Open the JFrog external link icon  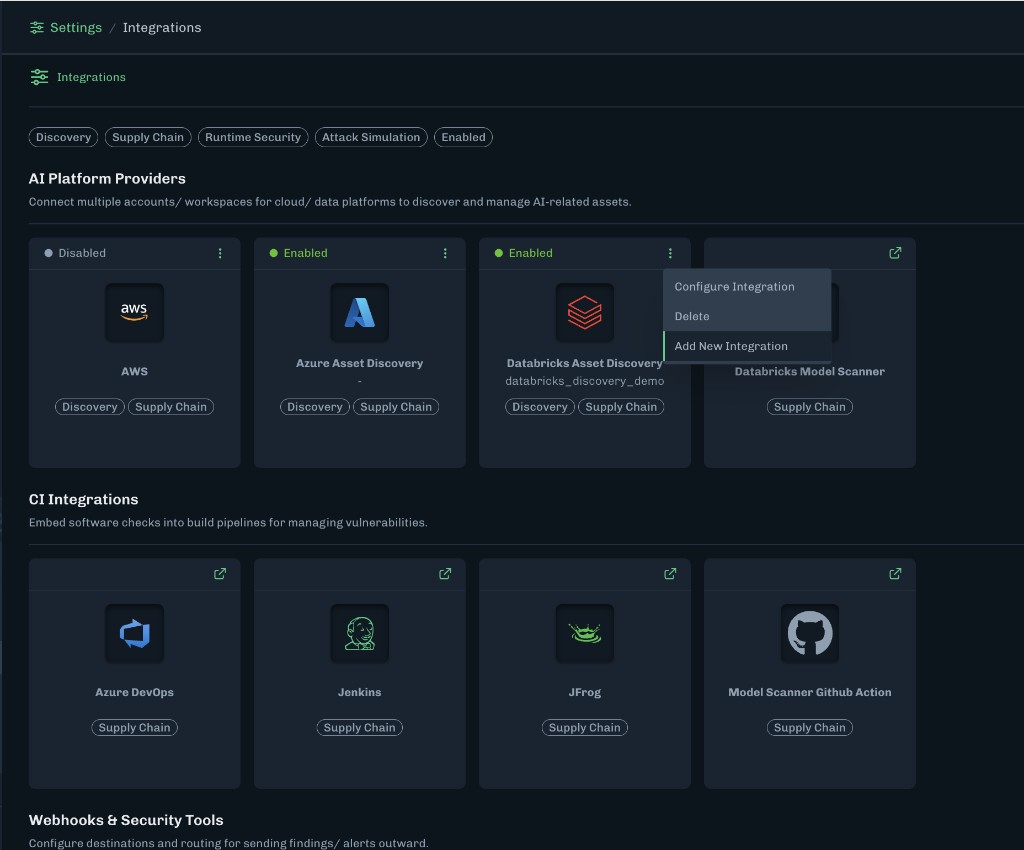[x=670, y=574]
